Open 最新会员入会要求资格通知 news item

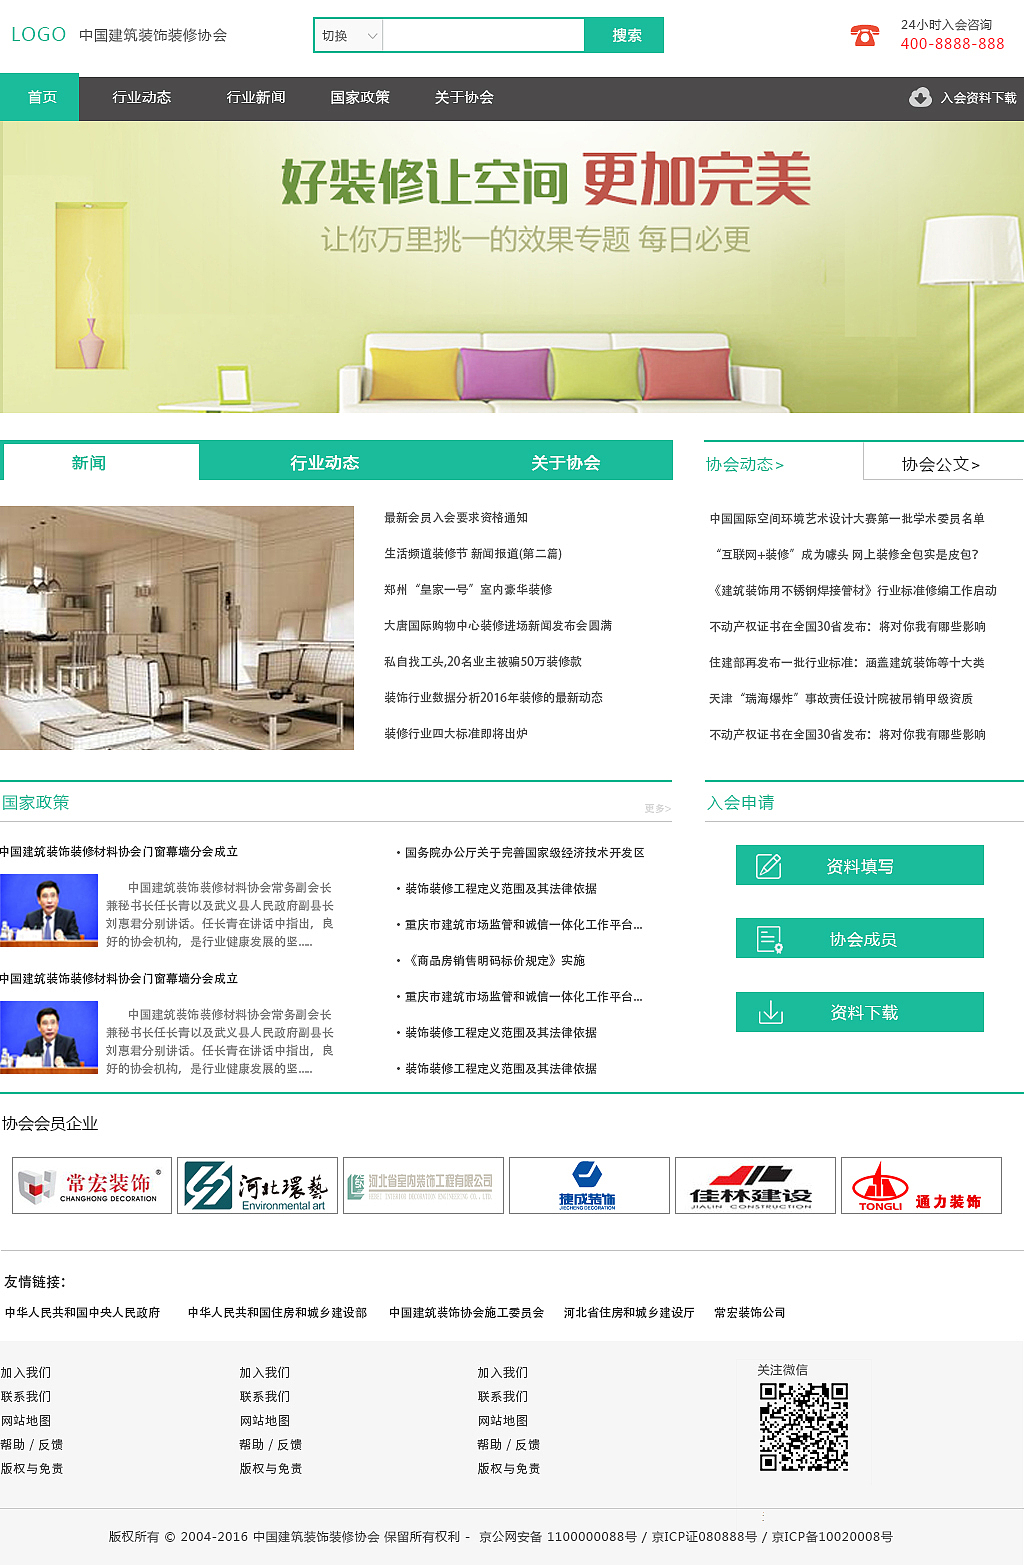tap(456, 518)
